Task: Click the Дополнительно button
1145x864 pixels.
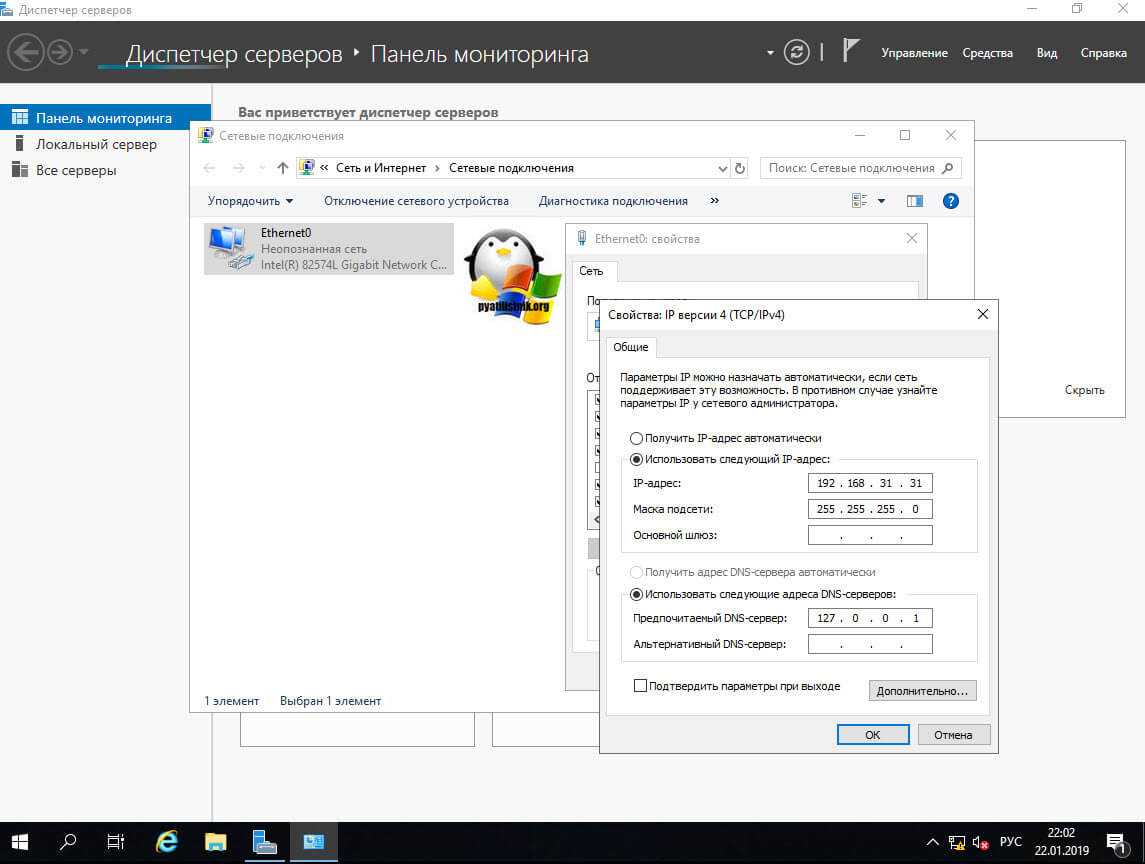Action: [922, 691]
